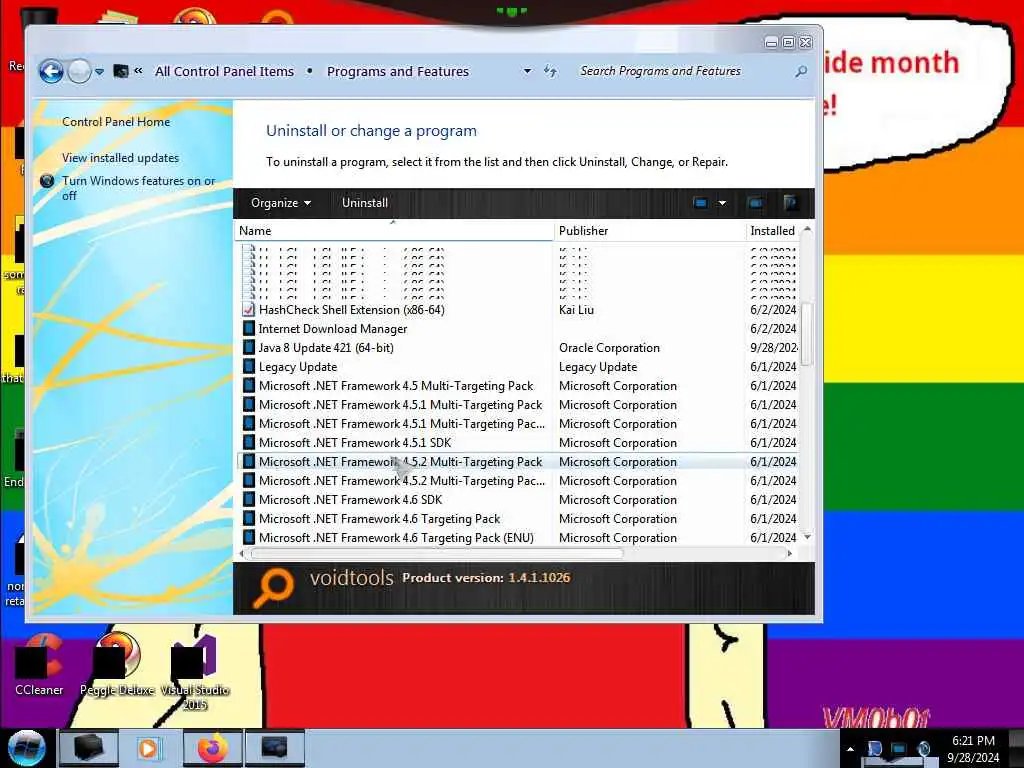Image resolution: width=1024 pixels, height=768 pixels.
Task: Open View installed updates link
Action: coord(120,157)
